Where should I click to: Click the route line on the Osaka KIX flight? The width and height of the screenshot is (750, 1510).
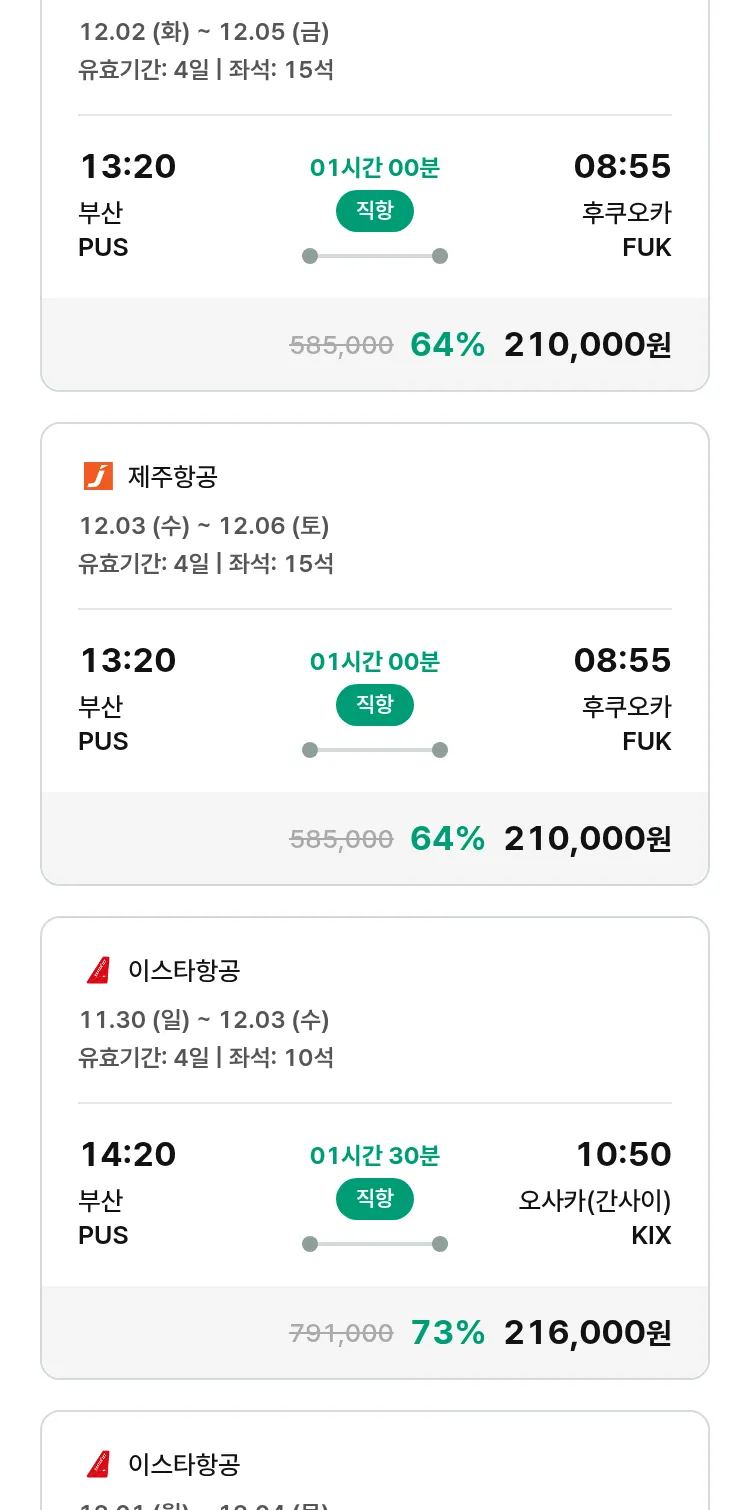tap(375, 1244)
